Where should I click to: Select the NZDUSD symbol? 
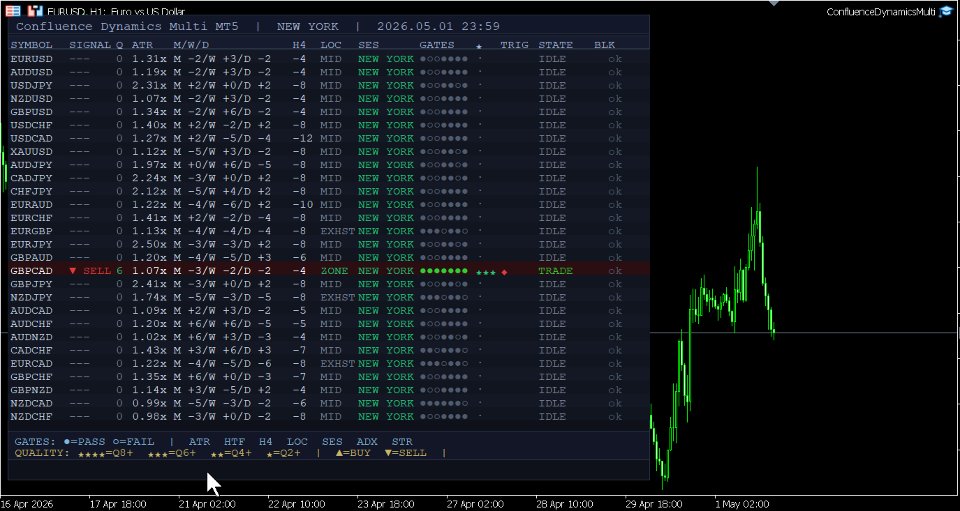coord(32,99)
